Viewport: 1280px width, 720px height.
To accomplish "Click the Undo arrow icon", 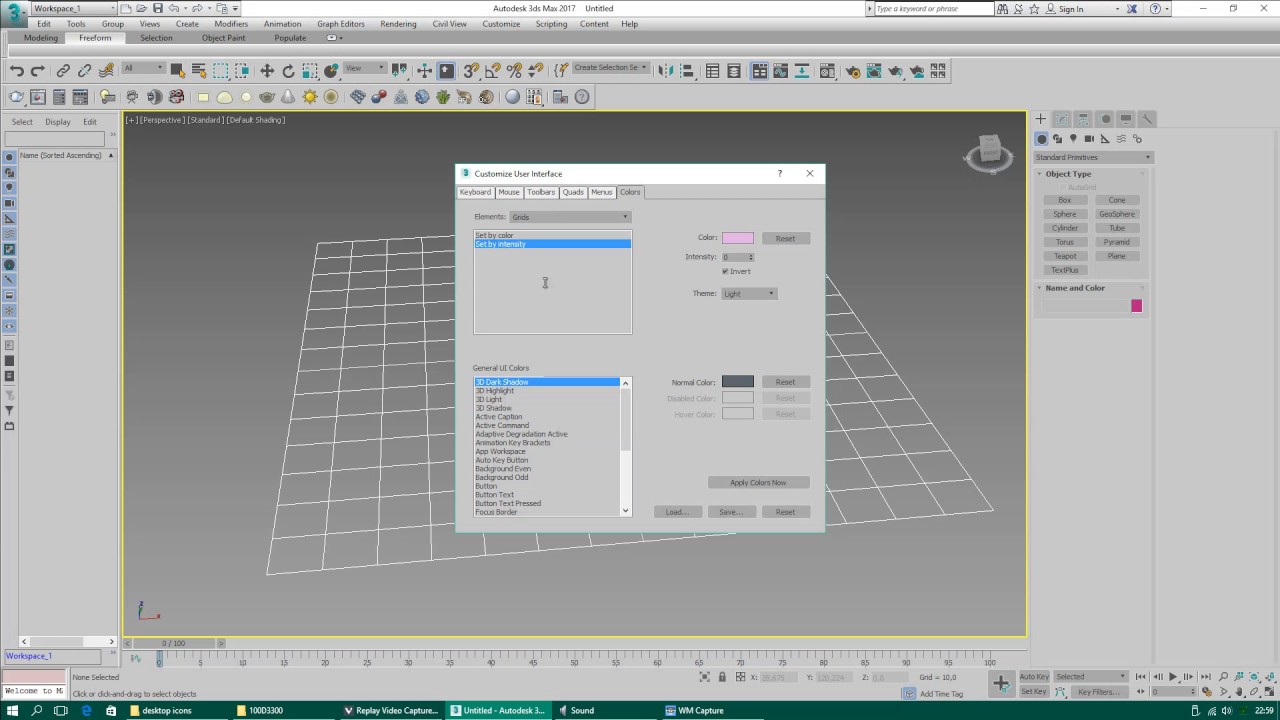I will point(16,71).
